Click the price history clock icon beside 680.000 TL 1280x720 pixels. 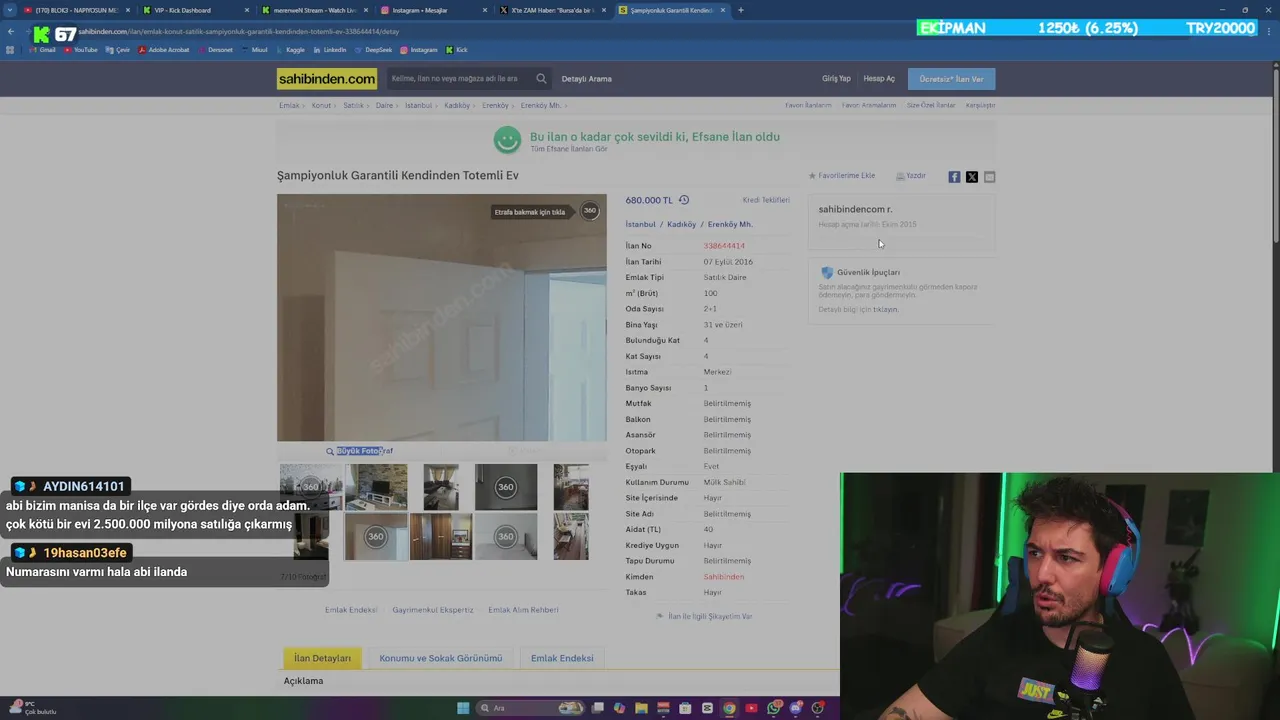click(684, 200)
